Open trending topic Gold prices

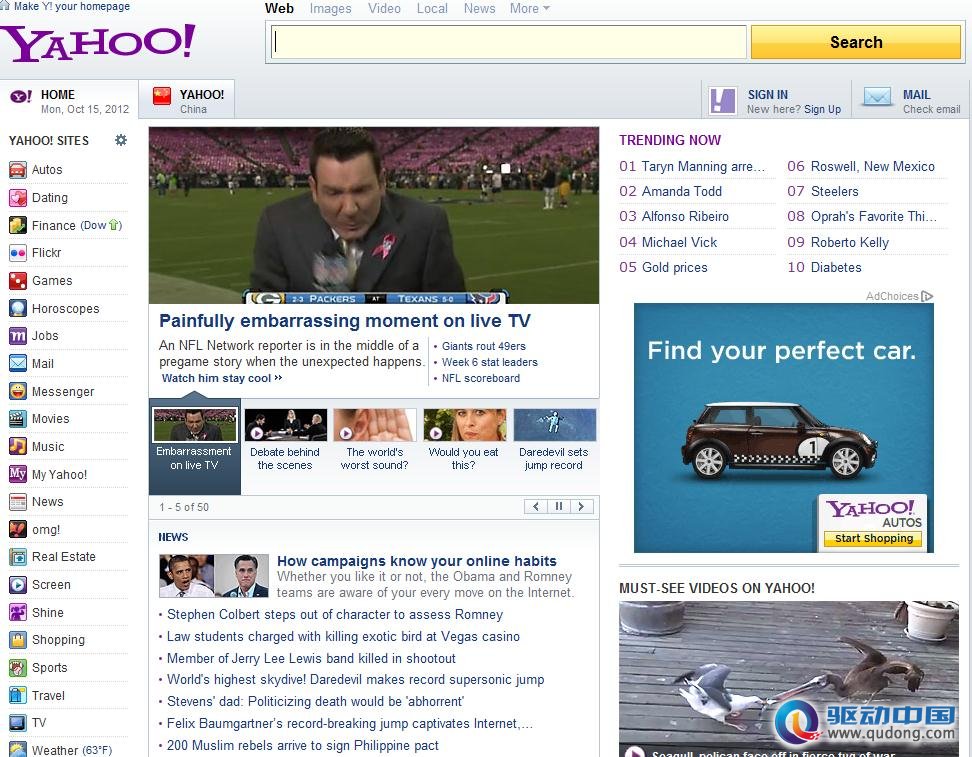click(674, 268)
